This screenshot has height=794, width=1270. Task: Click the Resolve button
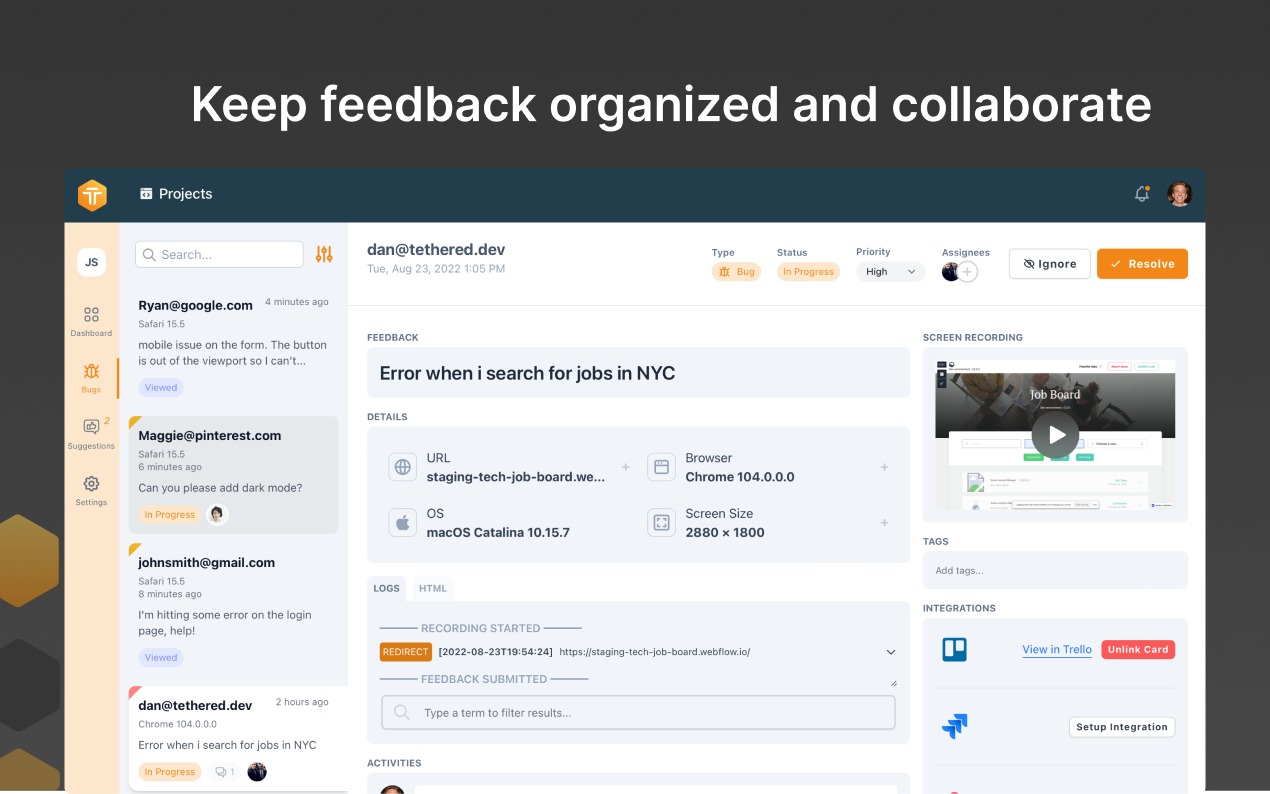1142,264
